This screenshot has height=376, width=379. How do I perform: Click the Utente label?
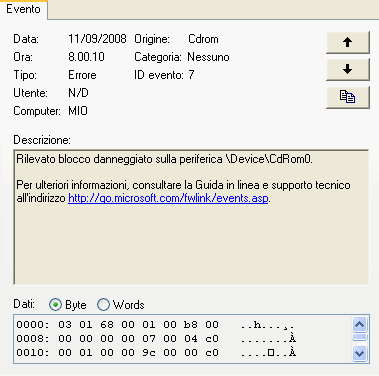click(30, 93)
